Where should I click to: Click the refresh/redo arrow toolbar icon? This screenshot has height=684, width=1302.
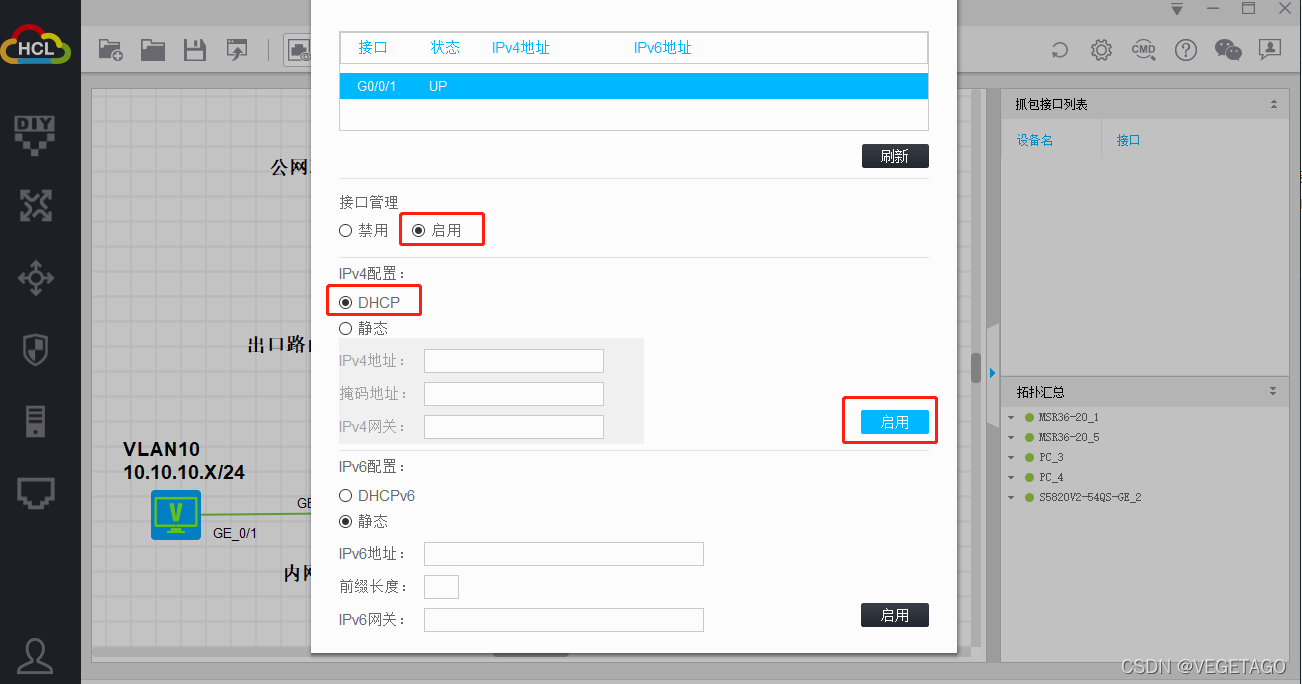1060,50
